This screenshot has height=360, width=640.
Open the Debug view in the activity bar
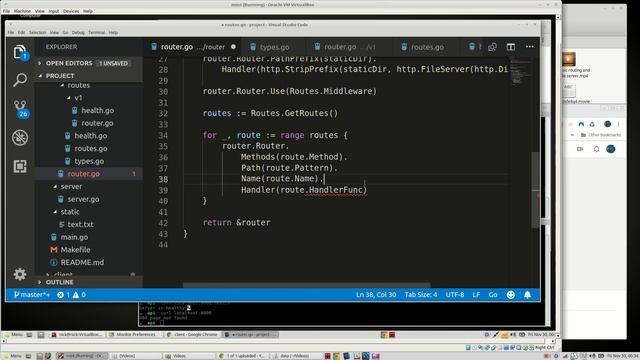(20, 138)
